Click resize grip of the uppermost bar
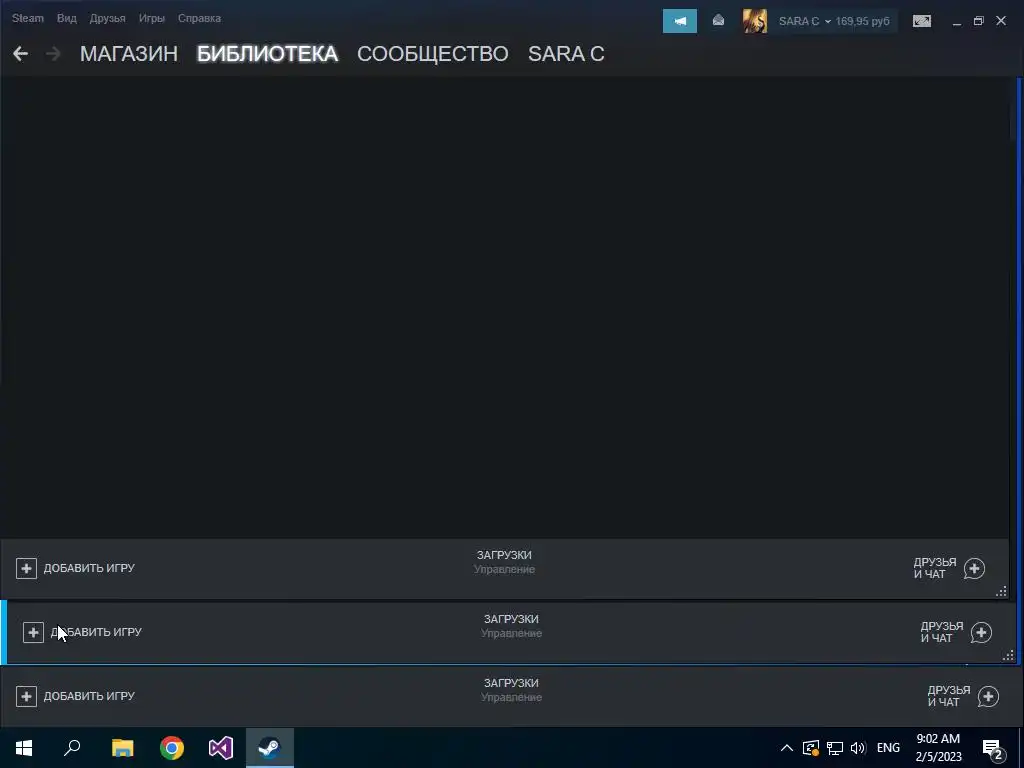The width and height of the screenshot is (1024, 768). 1001,592
